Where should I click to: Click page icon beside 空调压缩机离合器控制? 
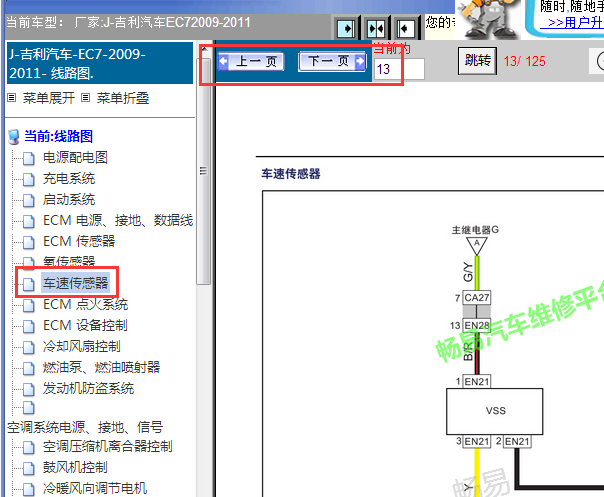29,447
